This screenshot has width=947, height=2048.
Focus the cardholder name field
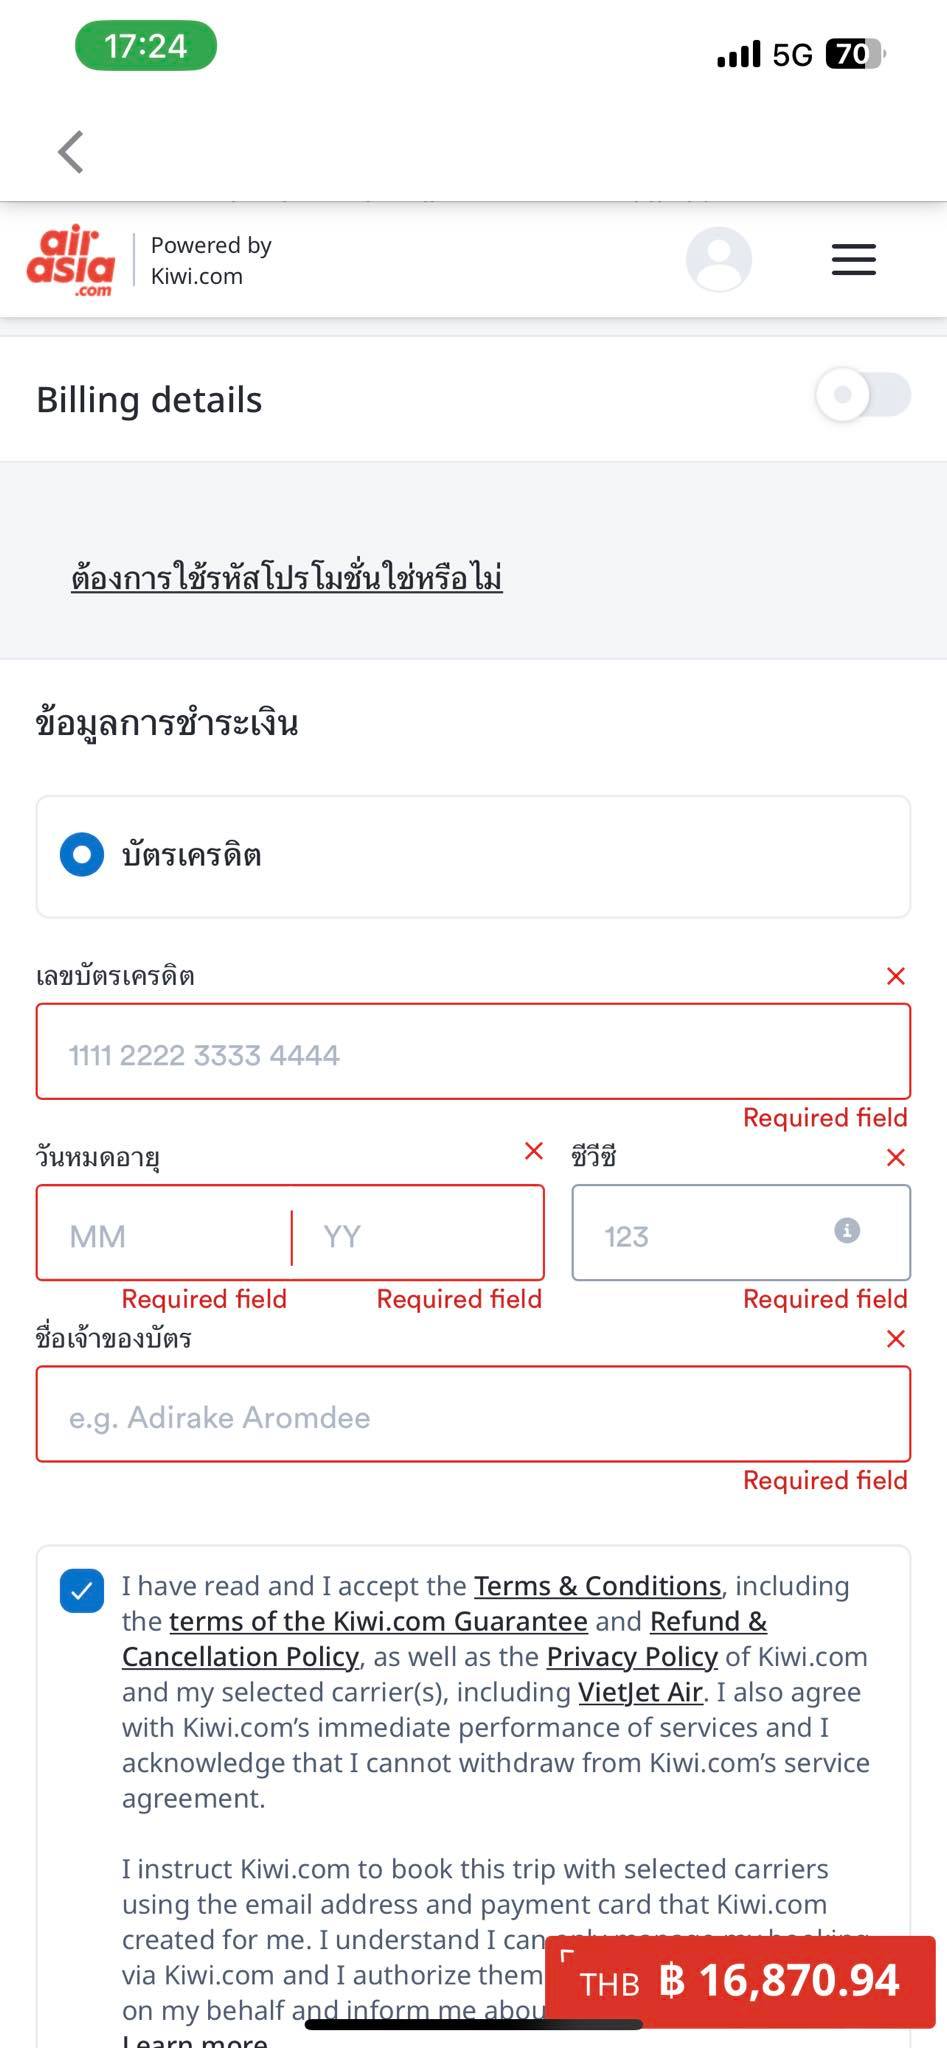473,1415
